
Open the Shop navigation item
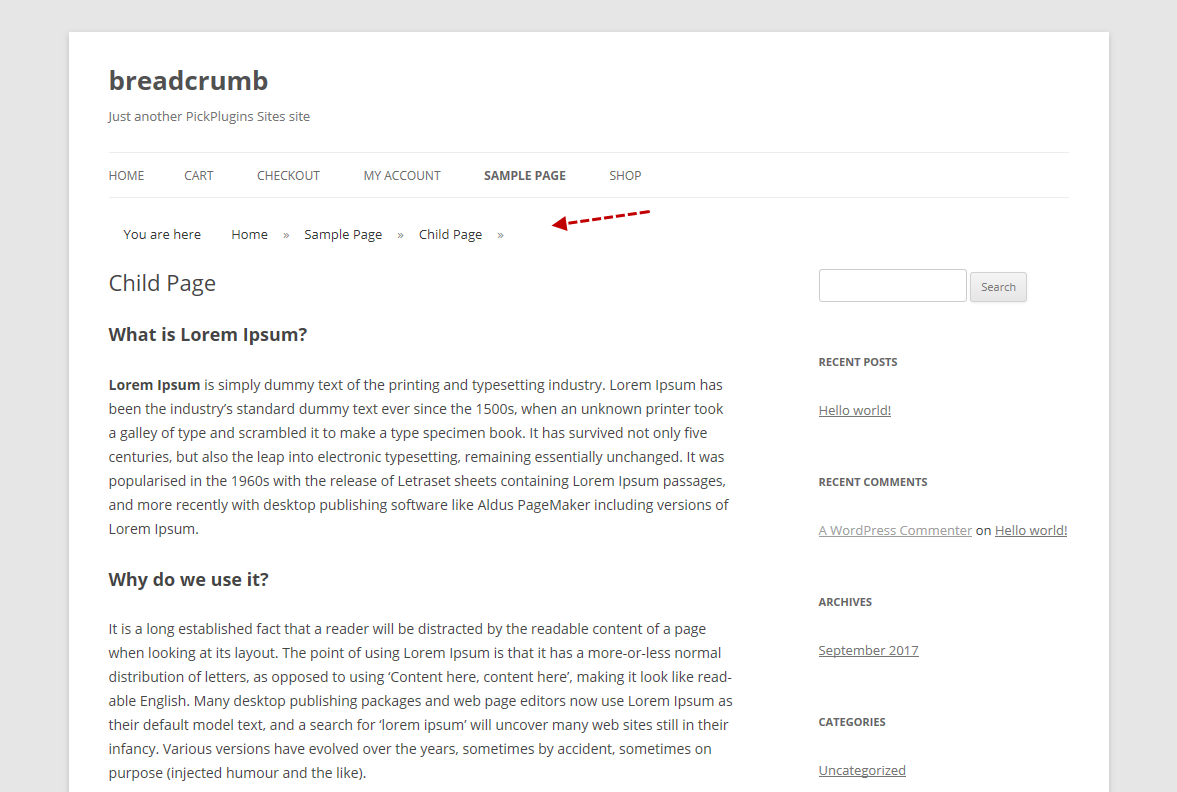[x=625, y=175]
